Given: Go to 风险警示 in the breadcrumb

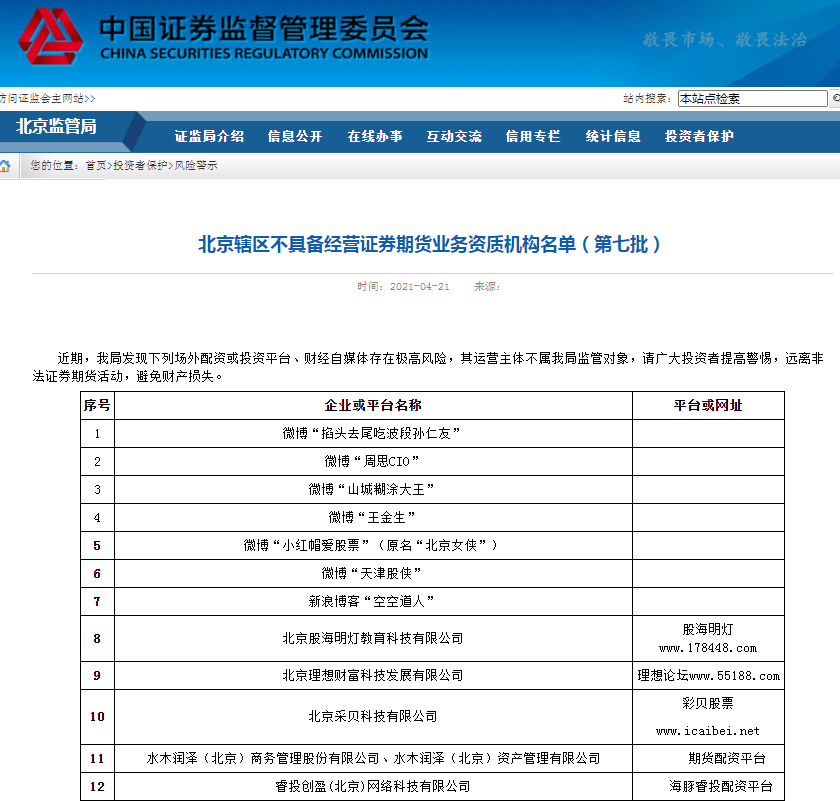Looking at the screenshot, I should coord(196,166).
